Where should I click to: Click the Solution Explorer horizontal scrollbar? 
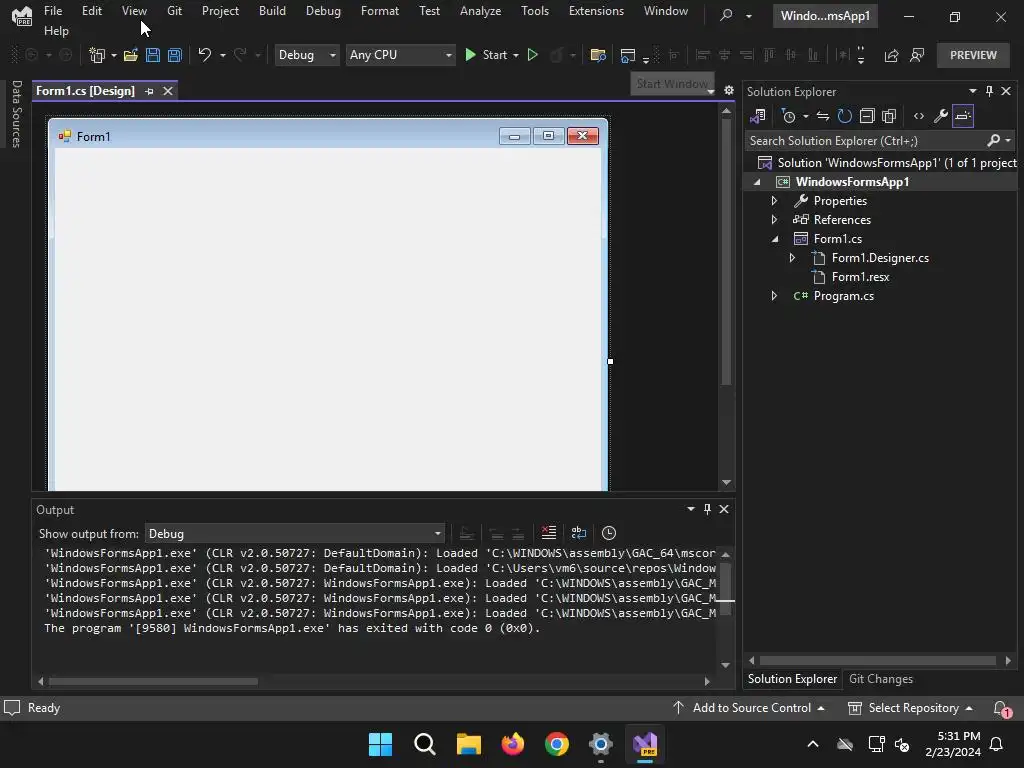(878, 660)
